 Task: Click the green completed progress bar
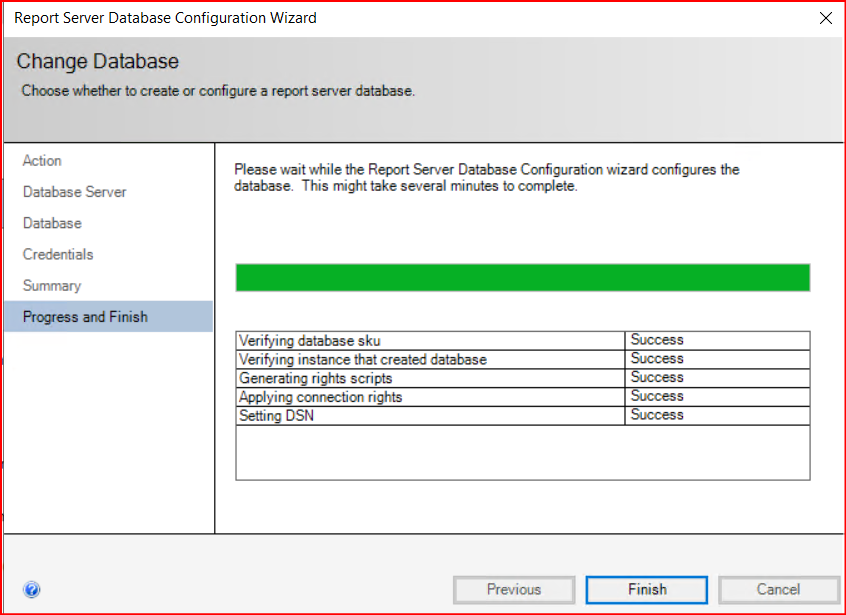522,278
